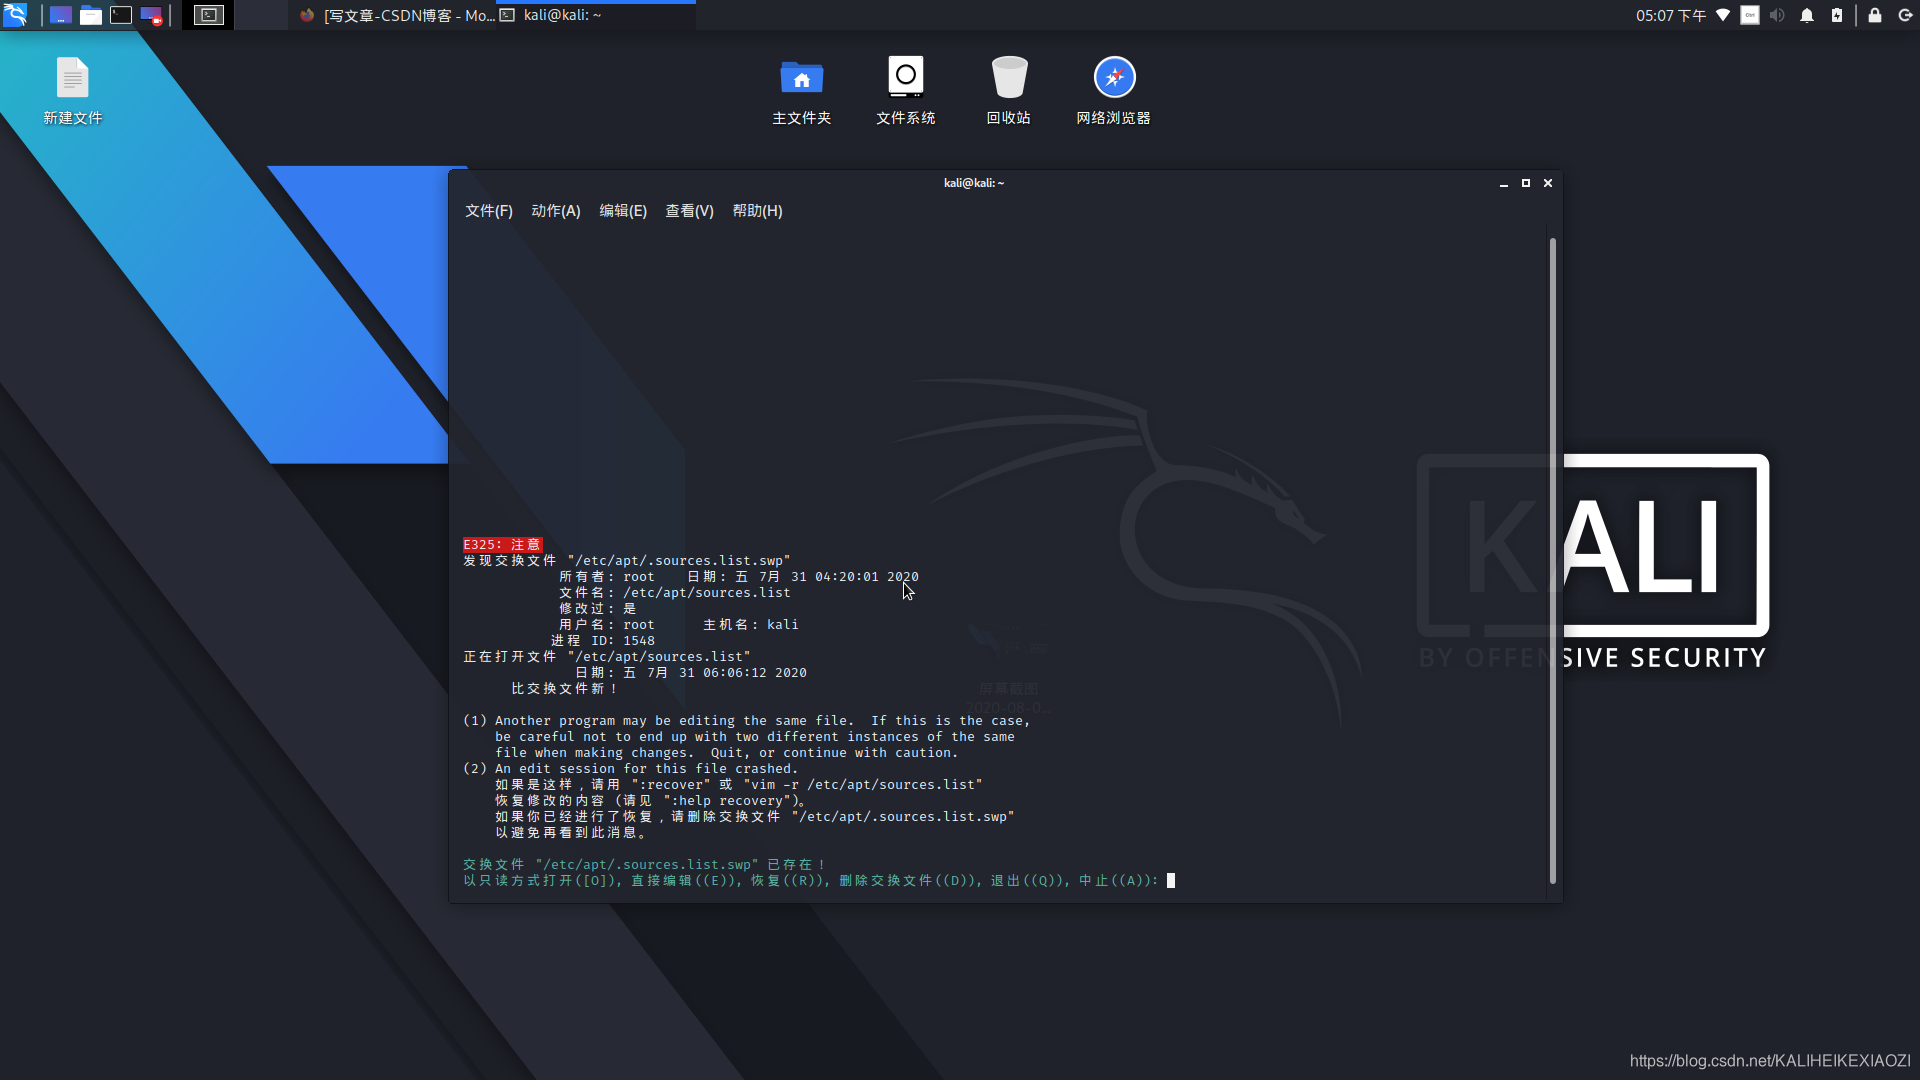Click the "进程 ID: 1548" line
Screen dimensions: 1920x1080
coord(603,641)
